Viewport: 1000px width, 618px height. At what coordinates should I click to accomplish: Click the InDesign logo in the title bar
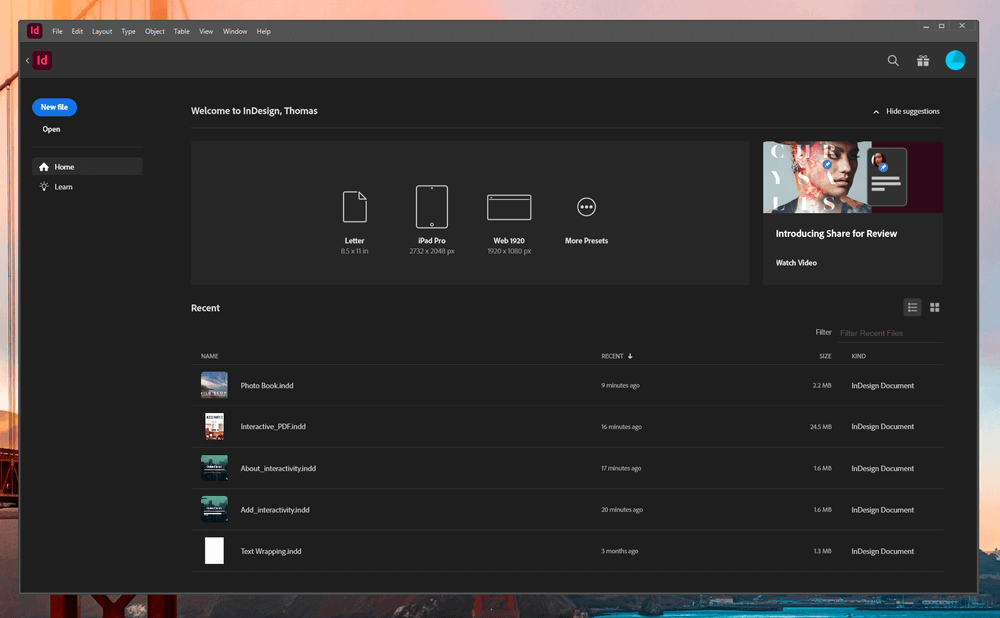tap(34, 30)
